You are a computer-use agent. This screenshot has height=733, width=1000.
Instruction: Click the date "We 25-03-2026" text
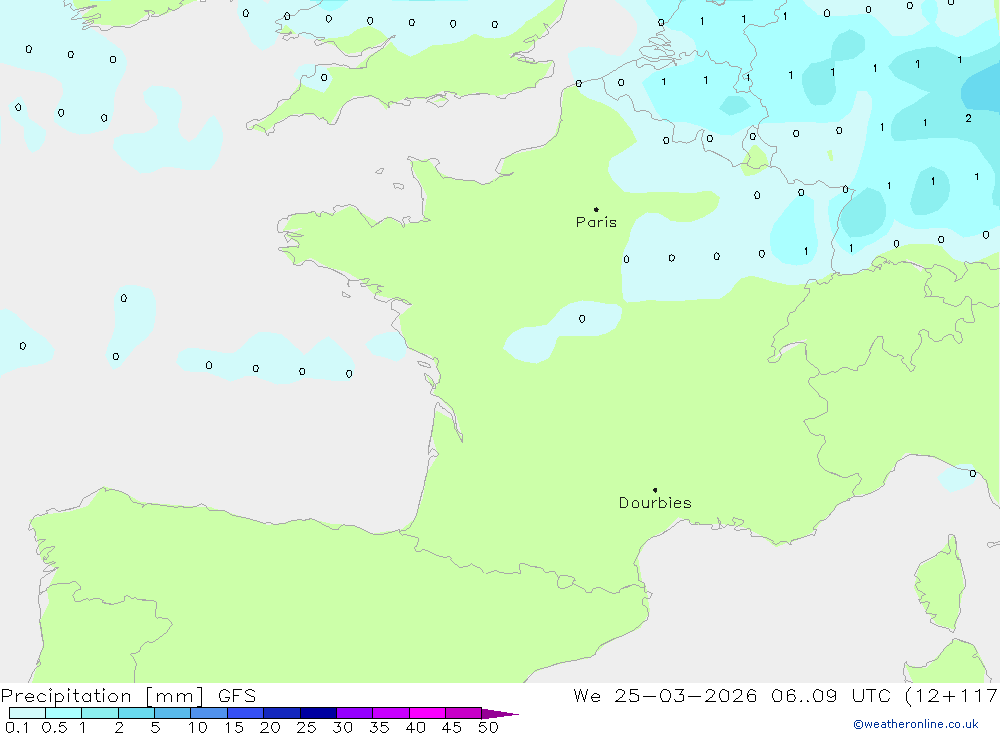click(665, 696)
